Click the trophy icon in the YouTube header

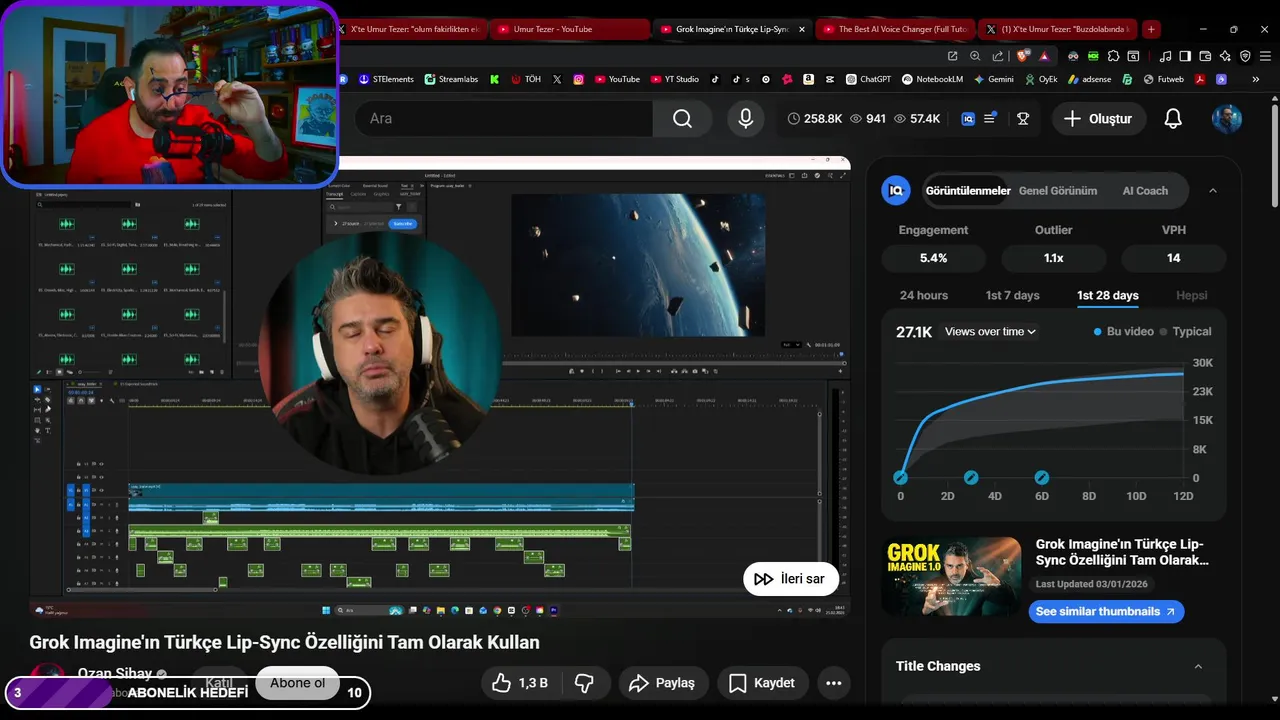pos(1022,118)
